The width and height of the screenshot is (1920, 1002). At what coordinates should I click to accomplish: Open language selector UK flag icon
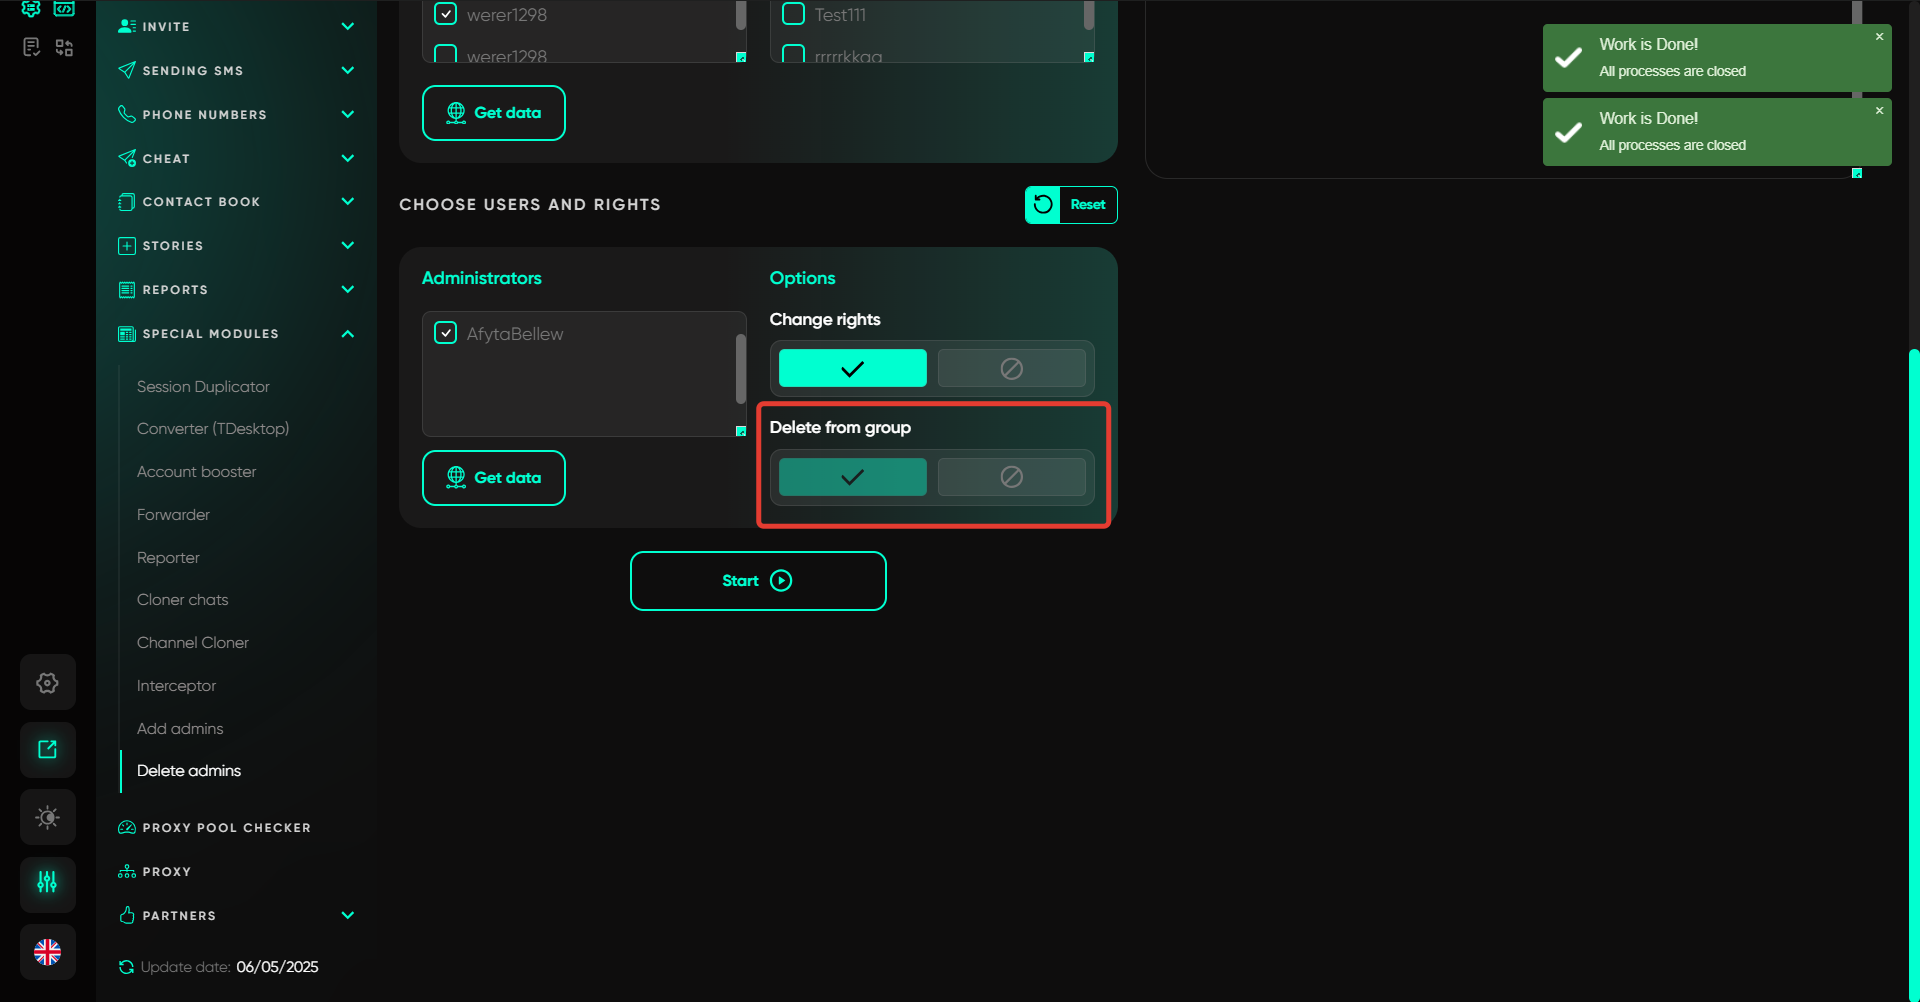(47, 952)
